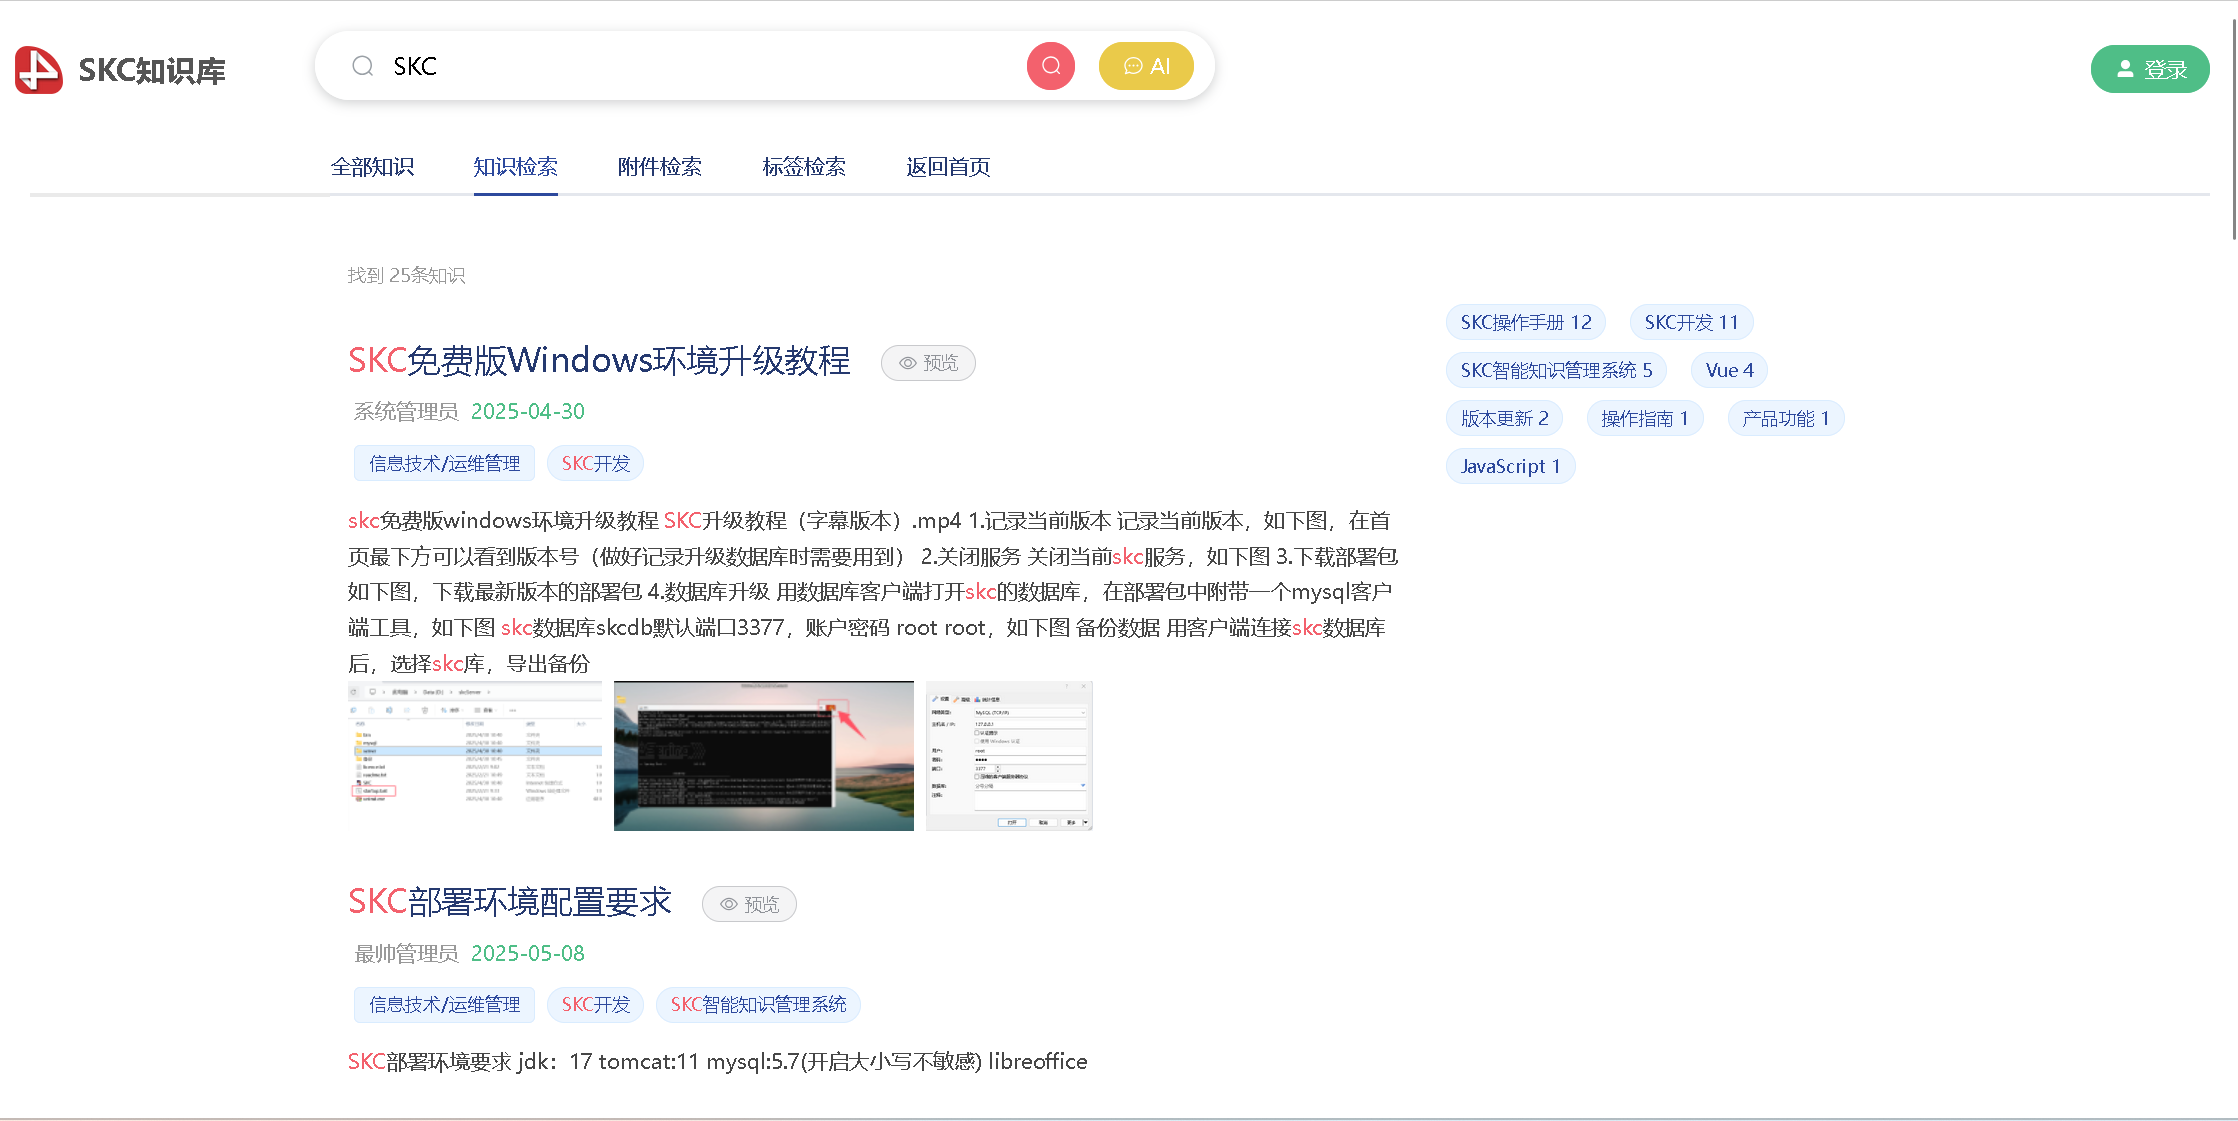Click the page vertical scrollbar
The image size is (2238, 1121).
click(2233, 130)
